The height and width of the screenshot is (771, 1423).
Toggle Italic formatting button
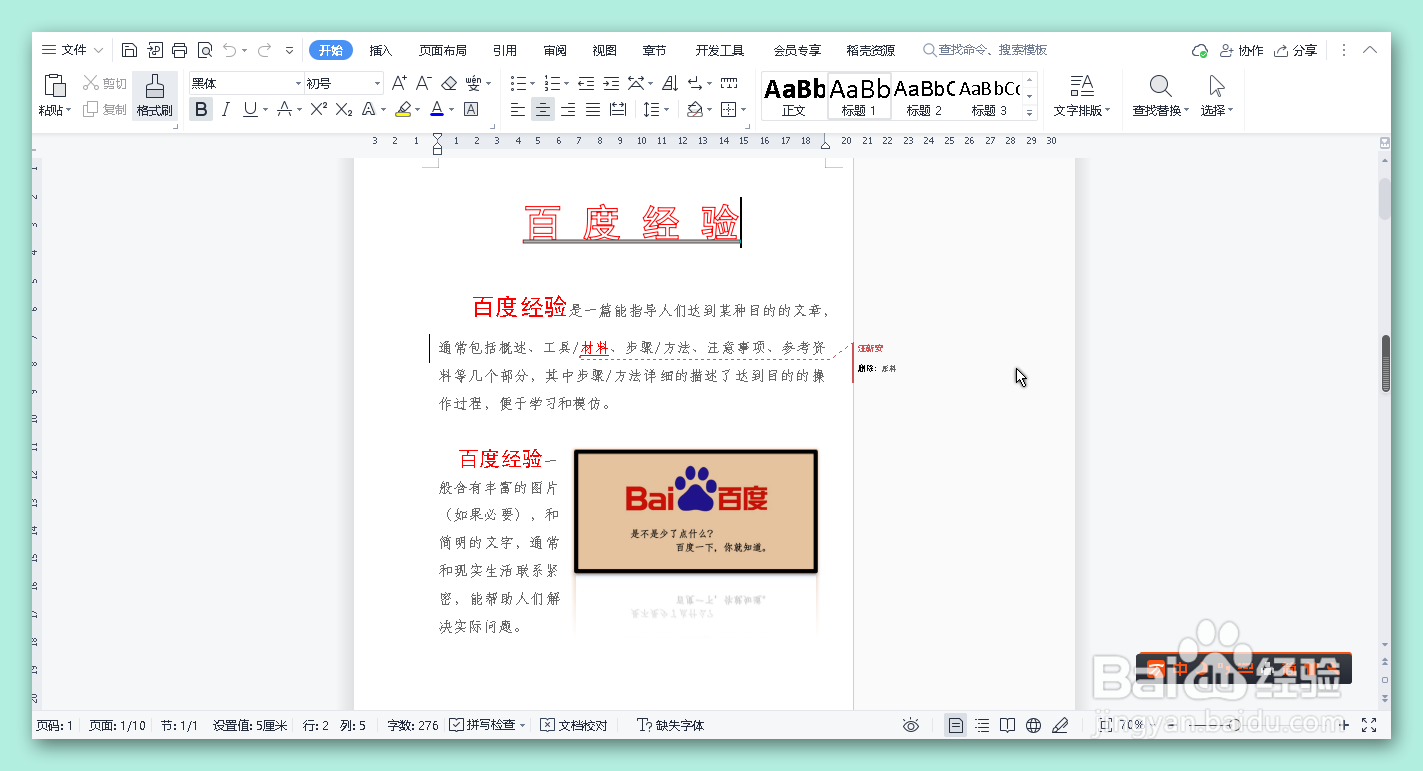[226, 109]
